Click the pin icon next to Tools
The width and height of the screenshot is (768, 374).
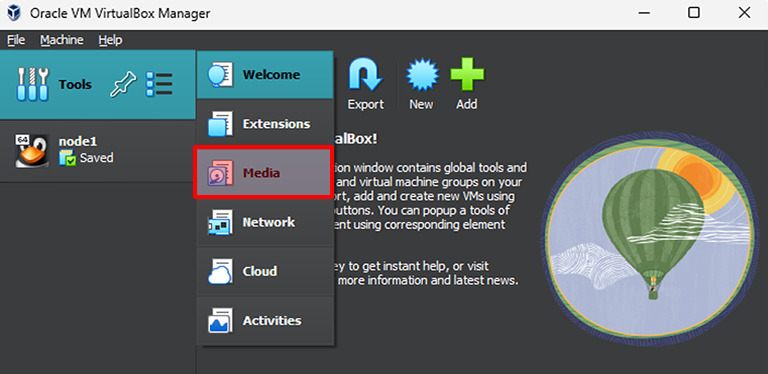123,85
